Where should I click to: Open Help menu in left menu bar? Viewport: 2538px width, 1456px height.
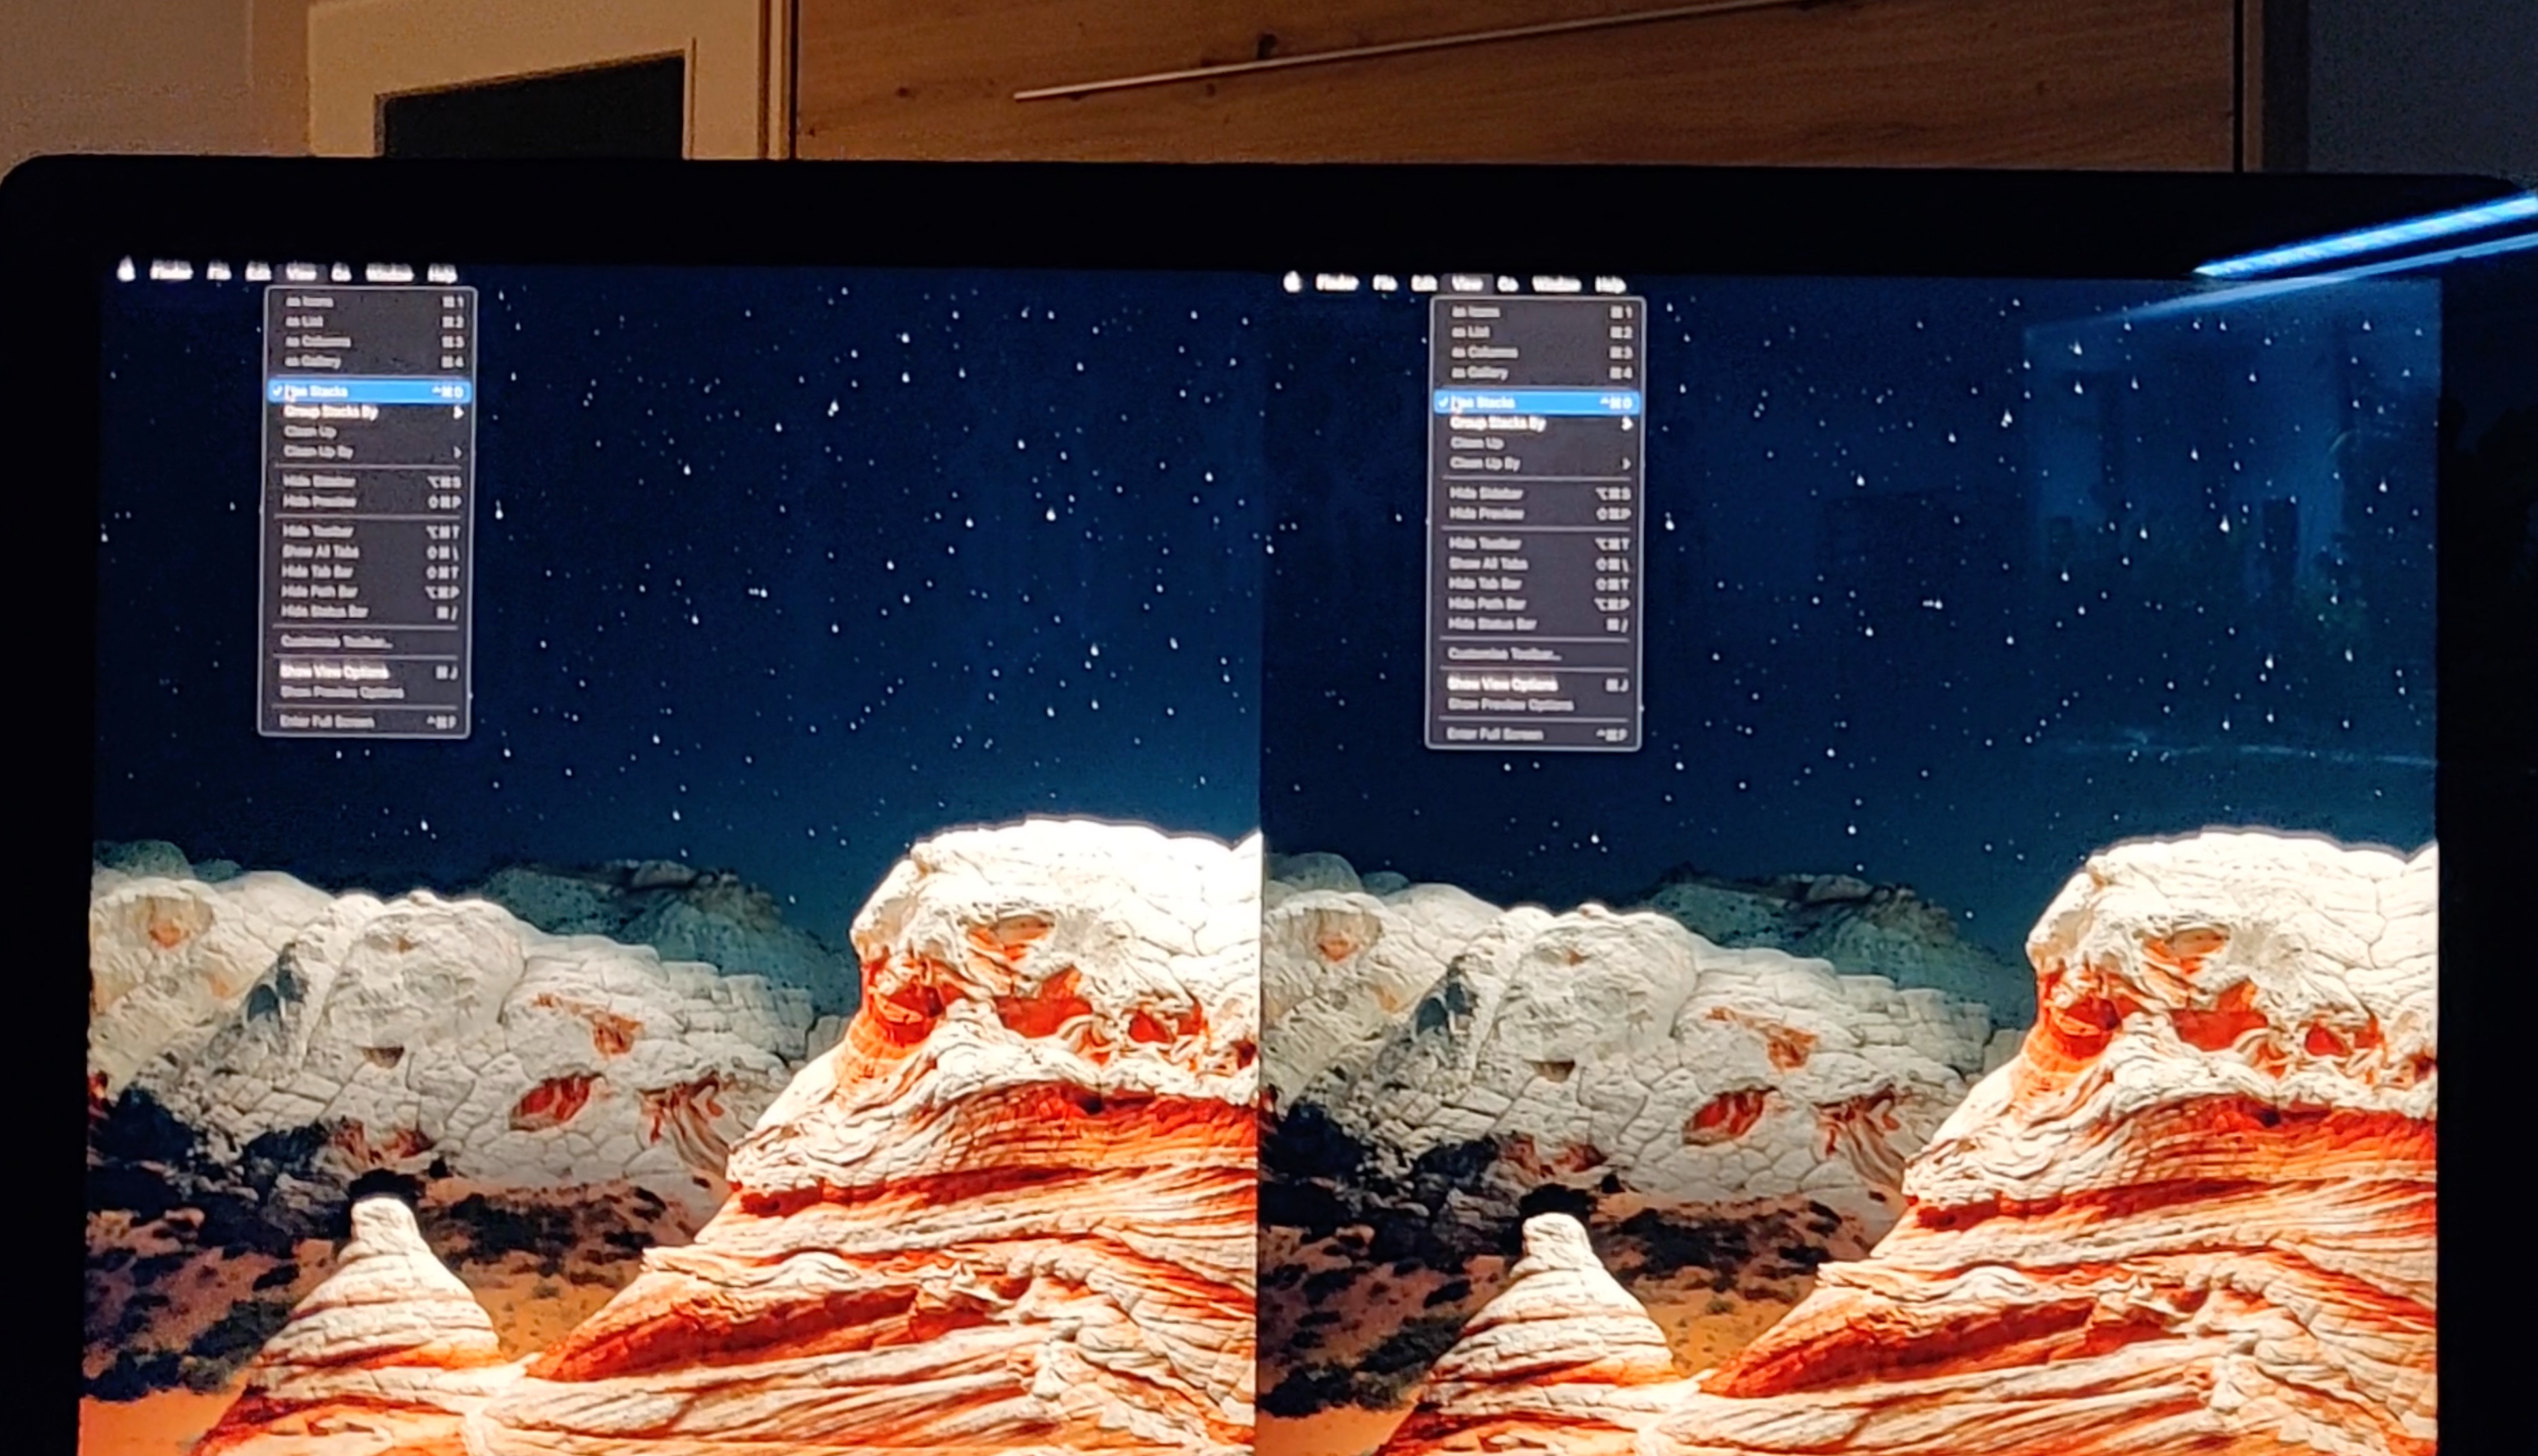pyautogui.click(x=441, y=273)
